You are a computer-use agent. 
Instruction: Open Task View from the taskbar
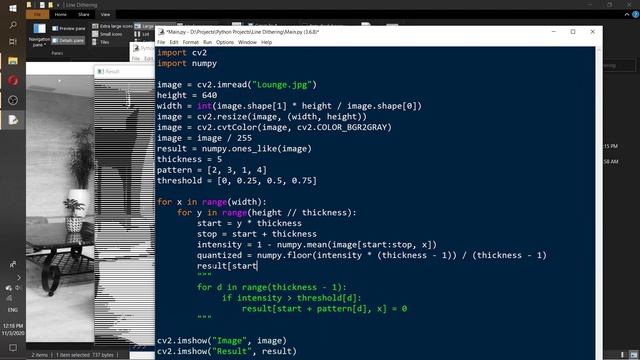(13, 42)
